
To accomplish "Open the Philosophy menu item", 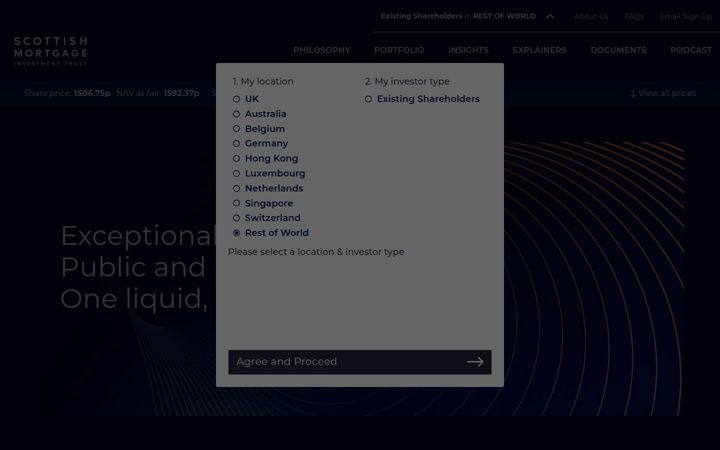I will point(321,50).
